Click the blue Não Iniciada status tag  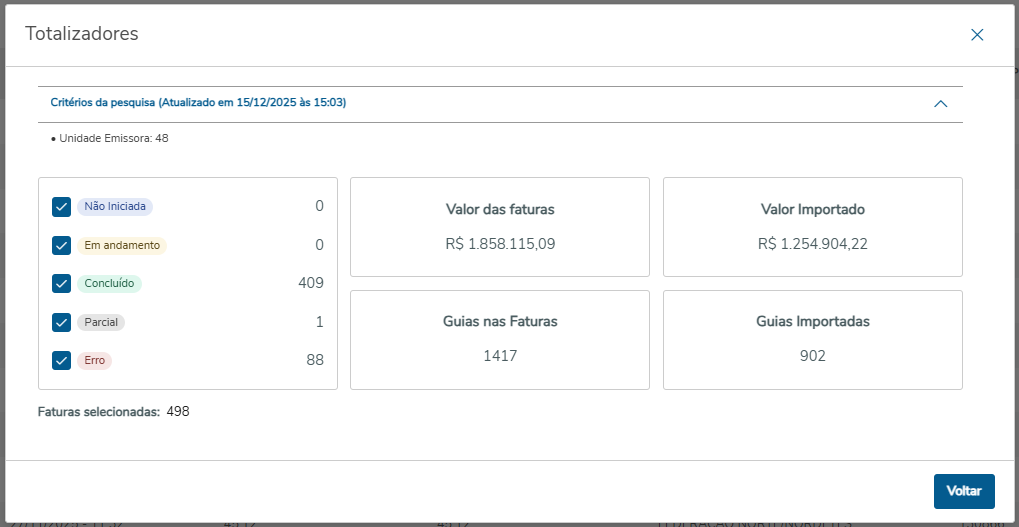click(115, 207)
